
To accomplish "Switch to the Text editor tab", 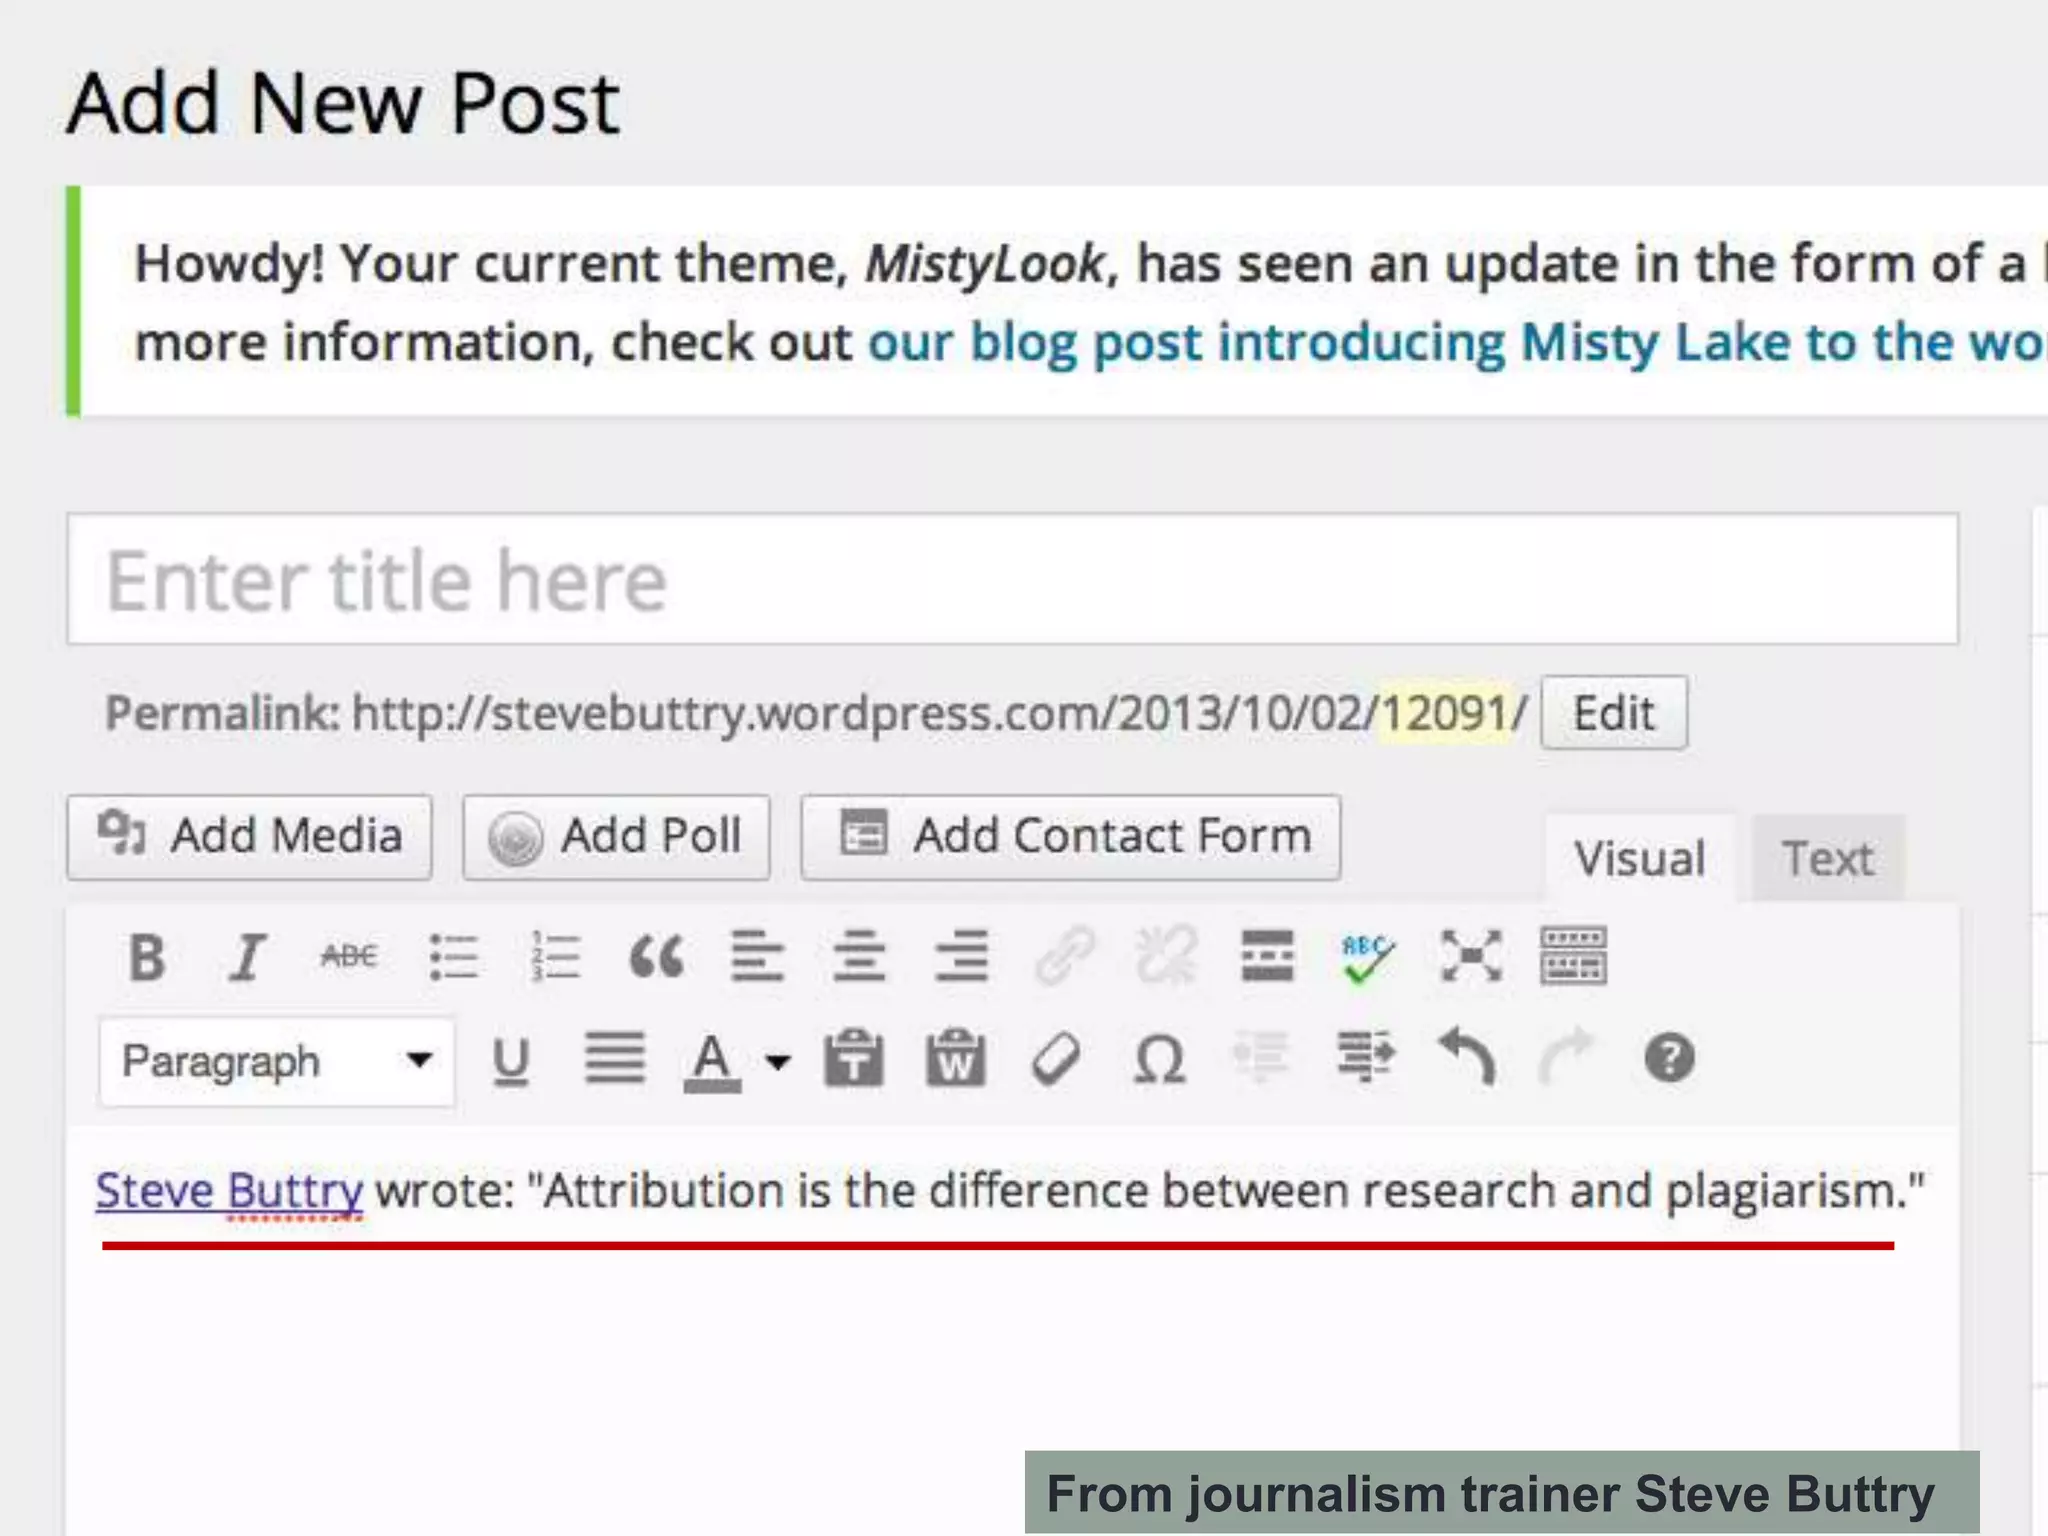I will point(1828,859).
